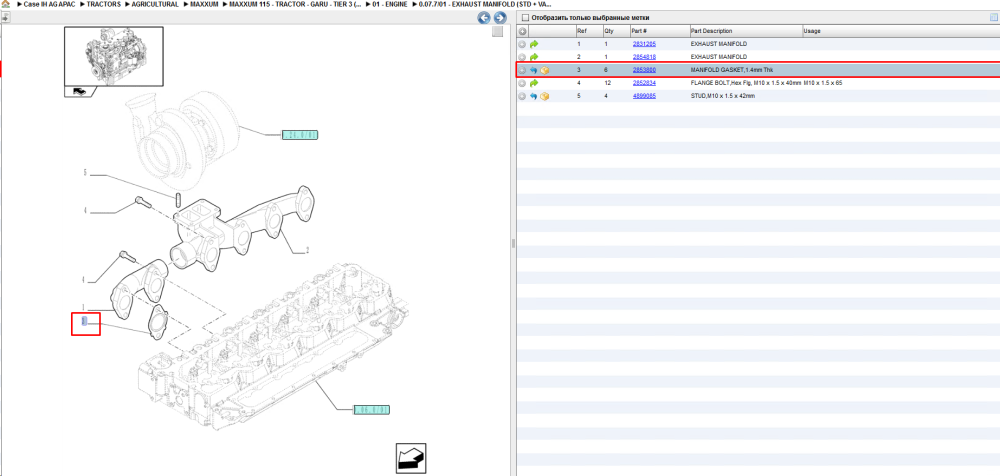Image resolution: width=1000 pixels, height=476 pixels.
Task: Click the large arrow icon below diagram
Action: 411,458
